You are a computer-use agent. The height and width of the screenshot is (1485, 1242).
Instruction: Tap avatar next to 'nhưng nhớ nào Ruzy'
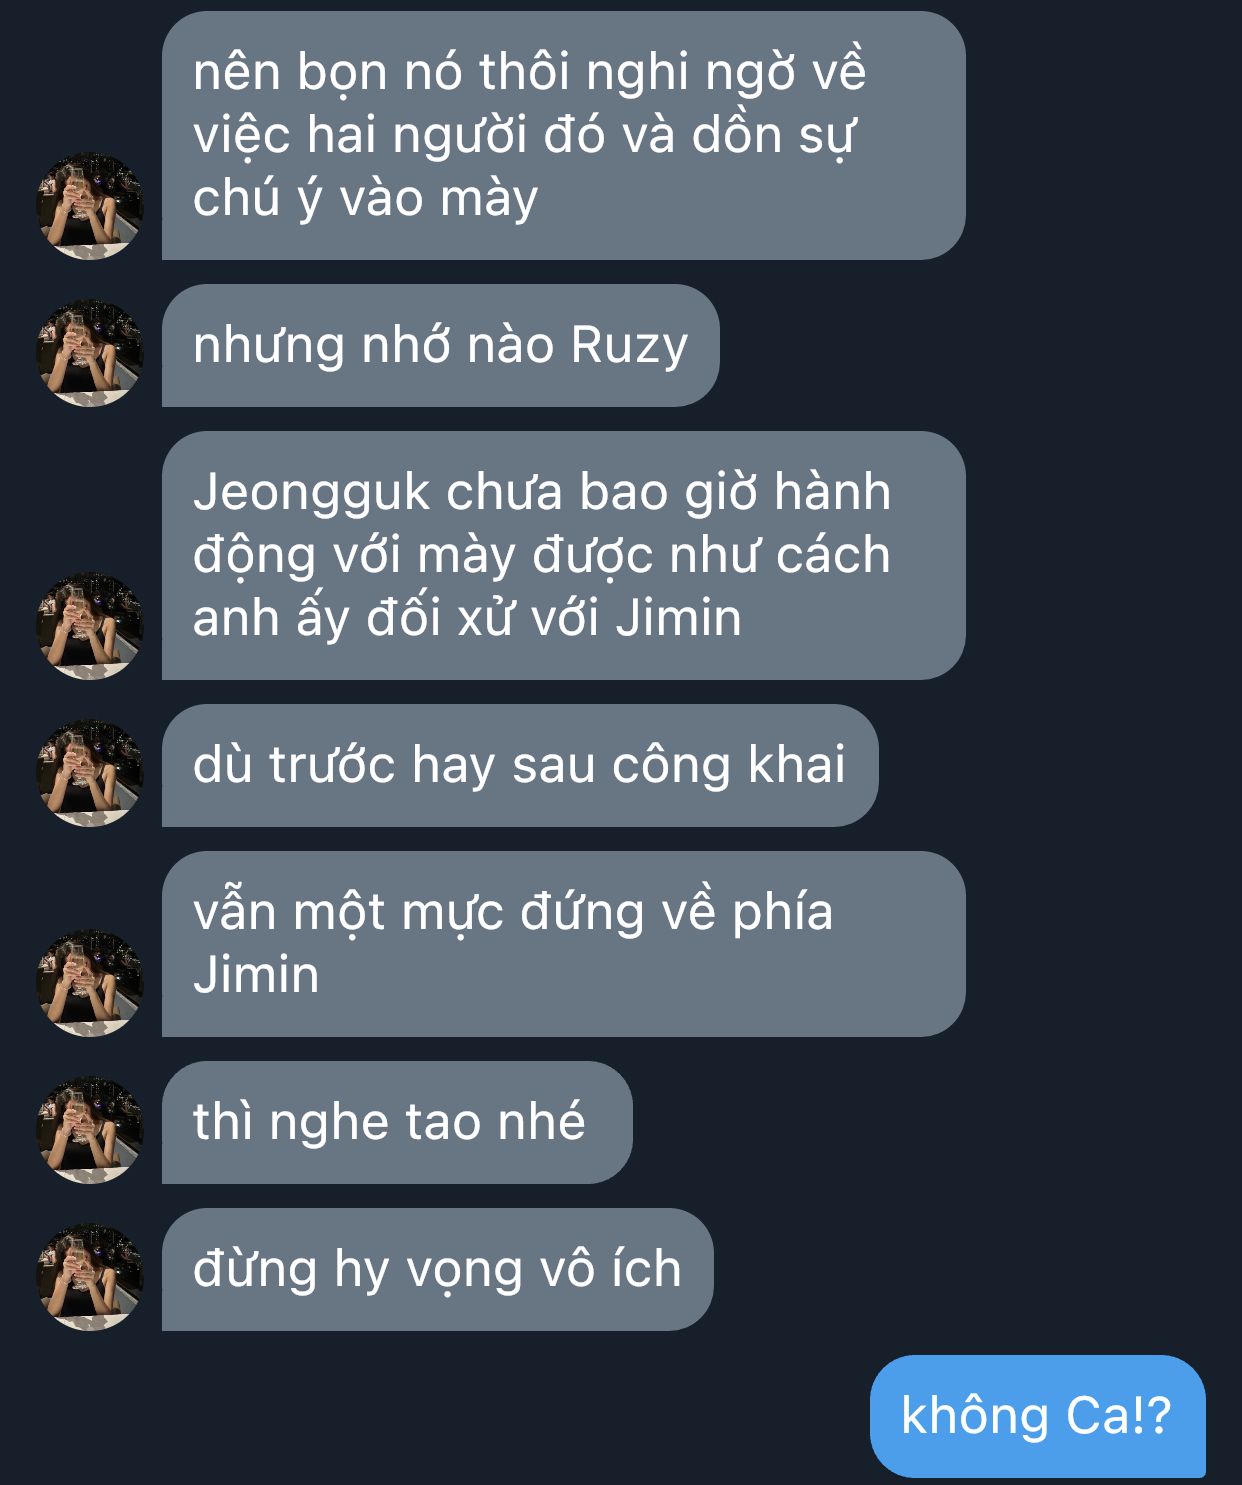[x=90, y=353]
